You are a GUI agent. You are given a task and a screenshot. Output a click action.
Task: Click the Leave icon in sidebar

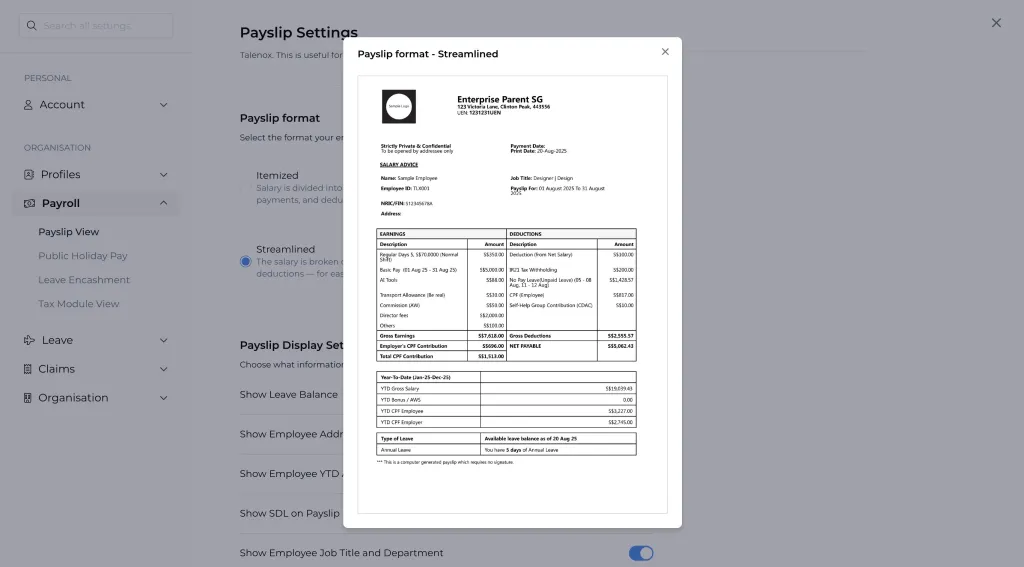pyautogui.click(x=30, y=341)
